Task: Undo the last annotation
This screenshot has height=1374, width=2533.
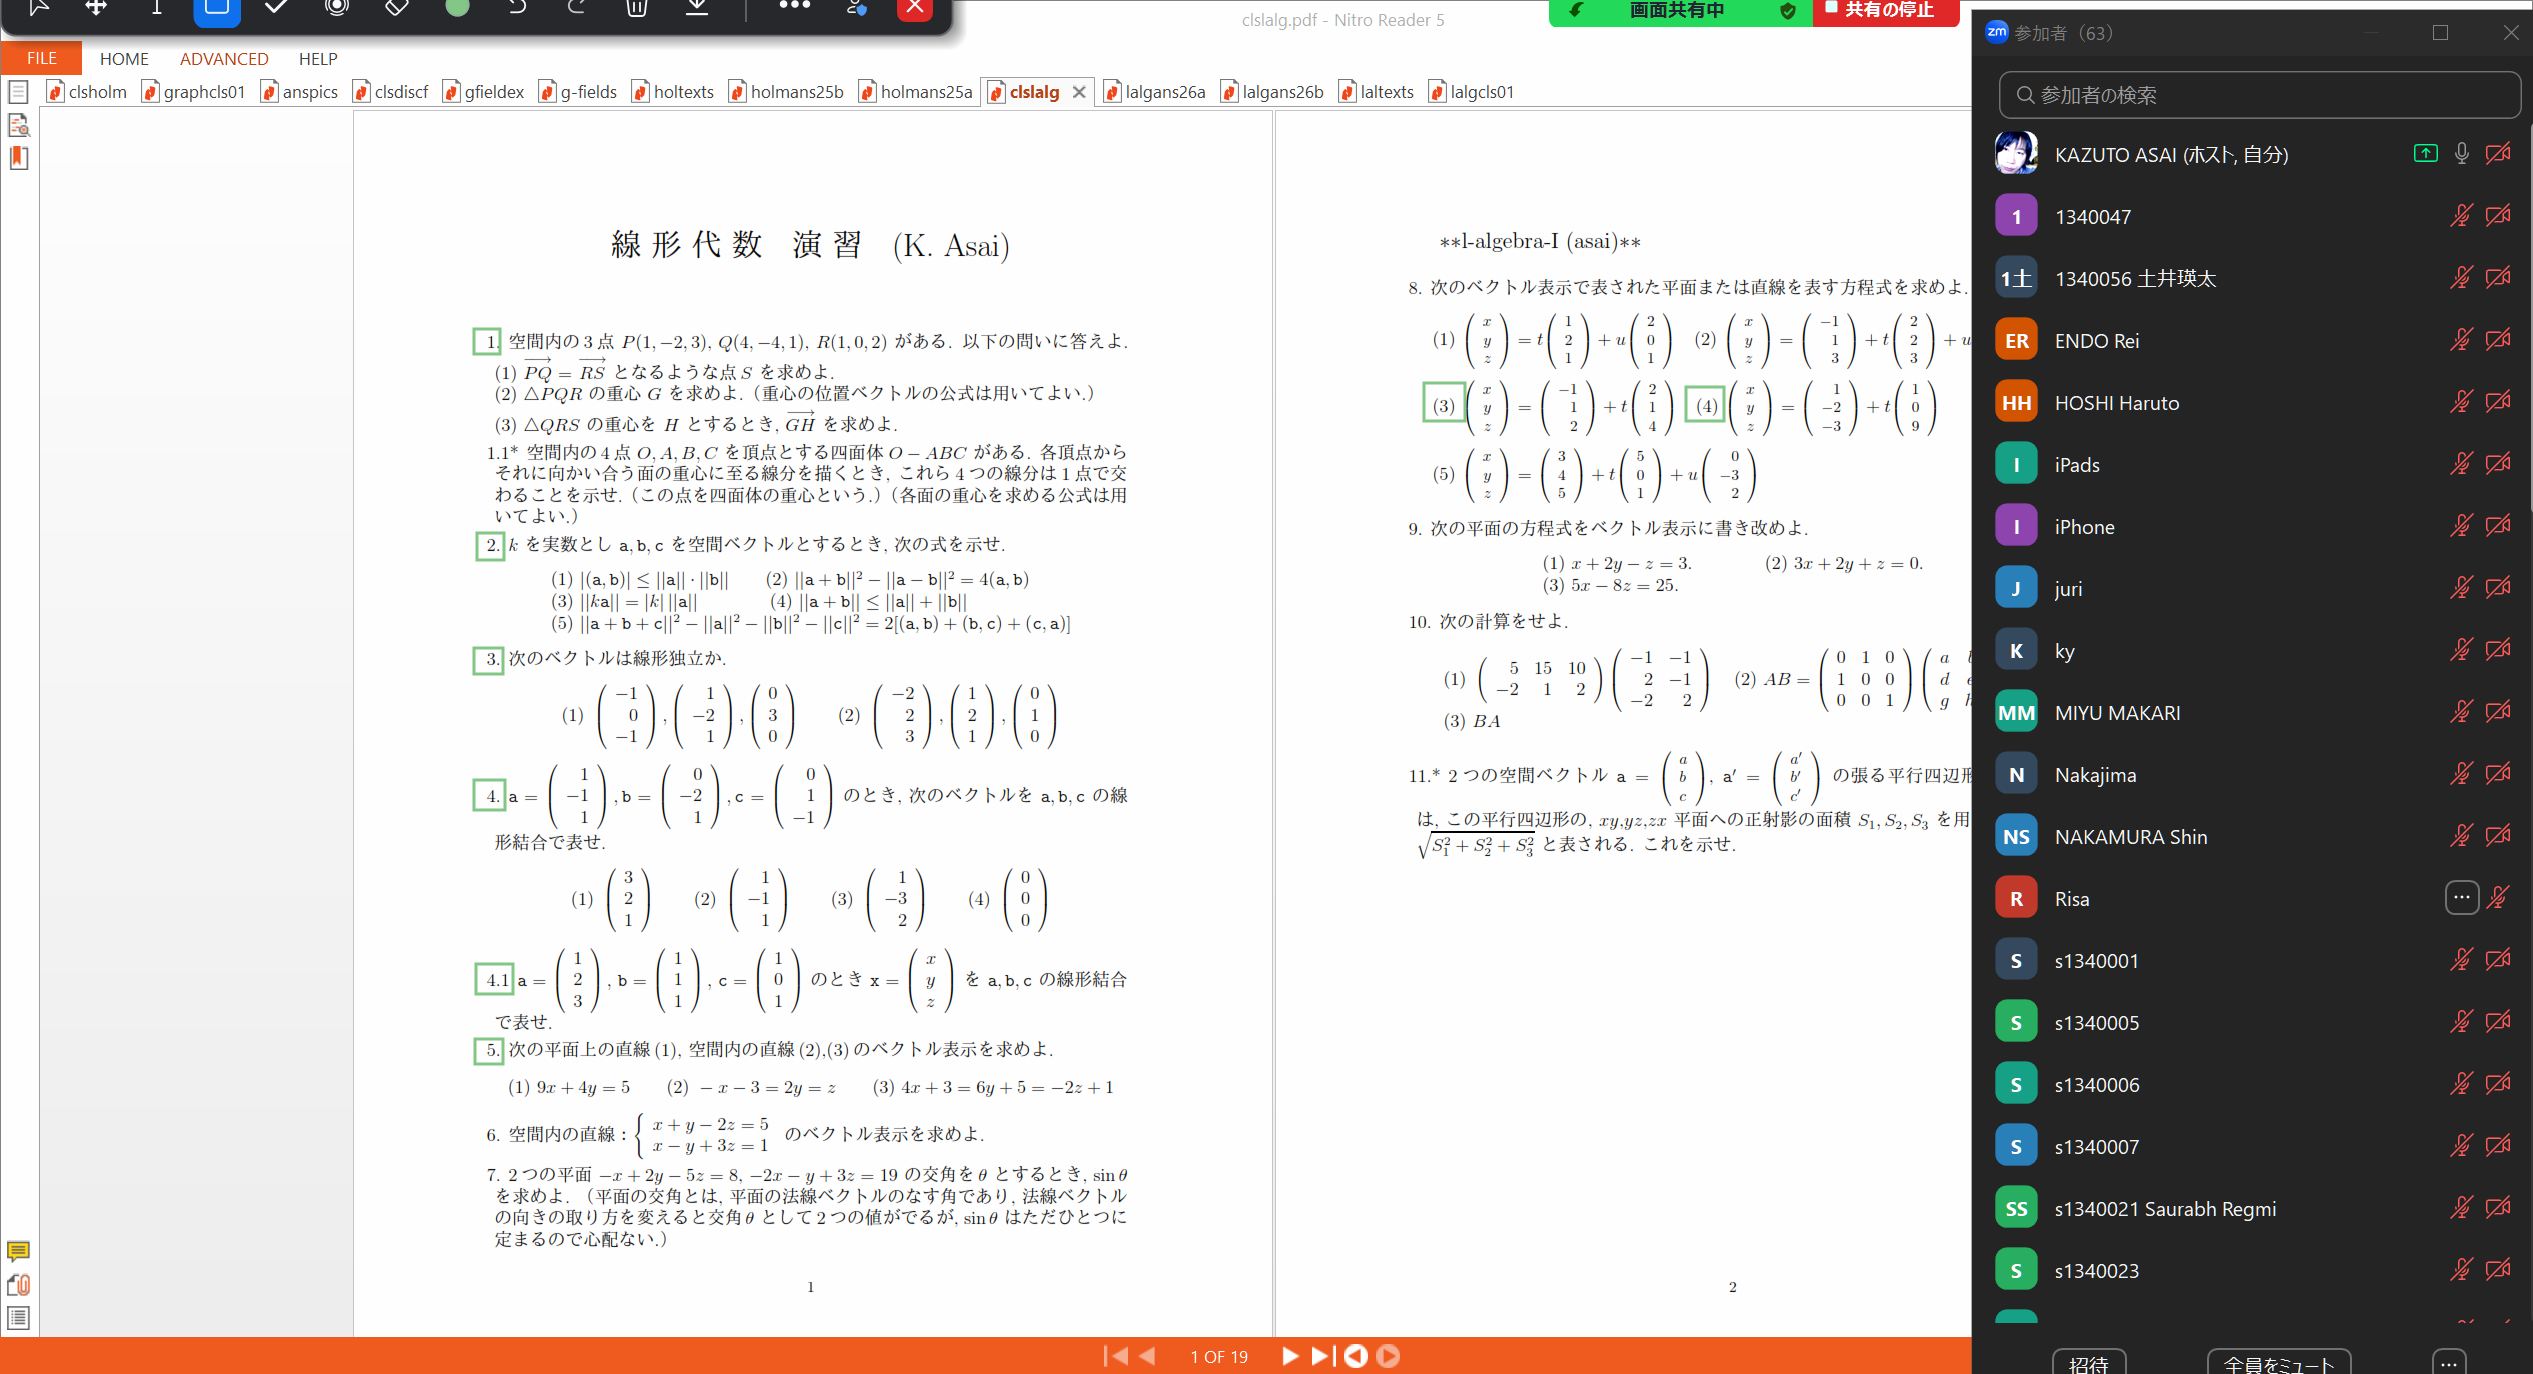Action: tap(517, 8)
